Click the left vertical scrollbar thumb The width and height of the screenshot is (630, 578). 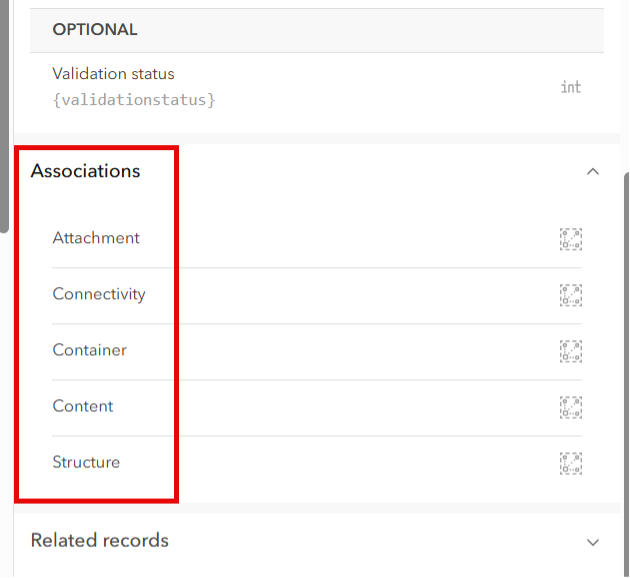click(4, 110)
